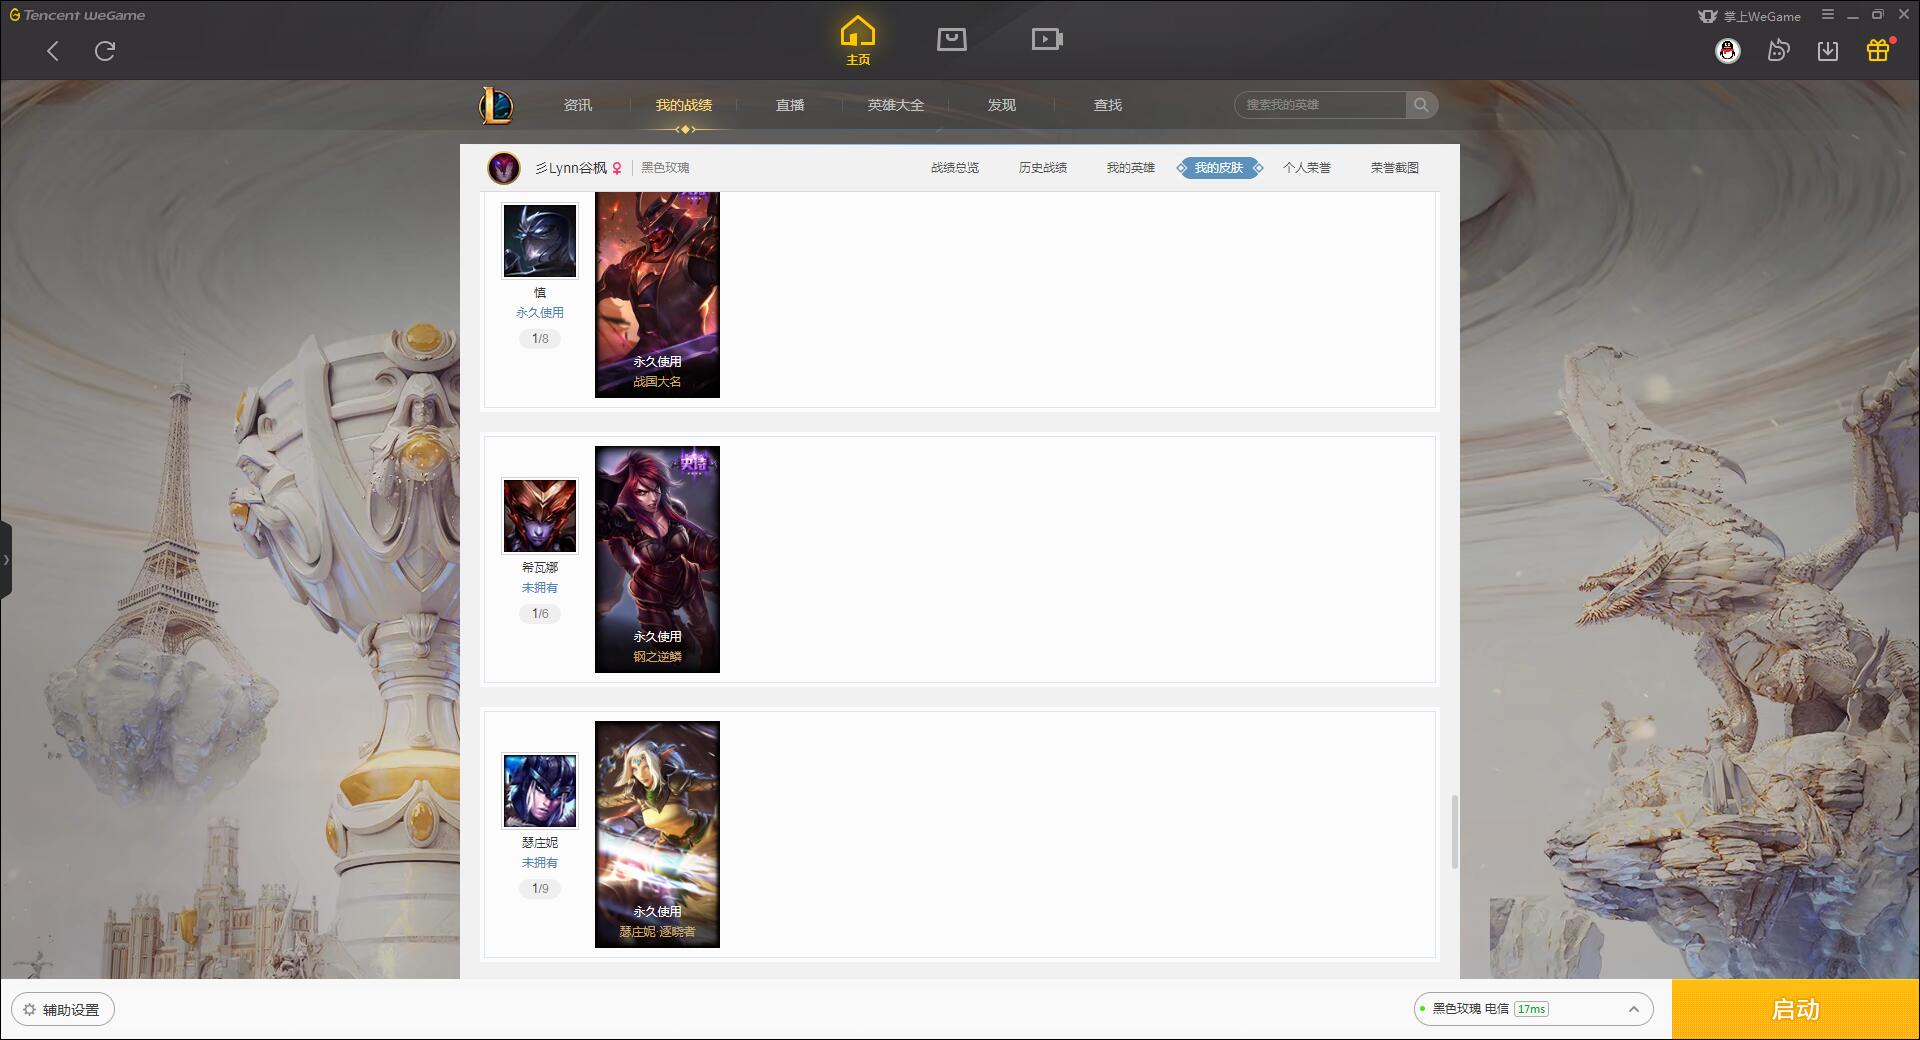
Task: Open the hamburger menu icon
Action: click(1828, 15)
